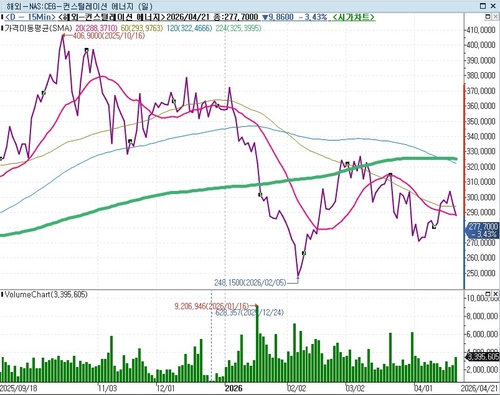Image resolution: width=500 pixels, height=395 pixels.
Task: Click the window title 해외-NAS:CEG-컨스텔레이션 에너지 (일)
Action: coord(79,6)
